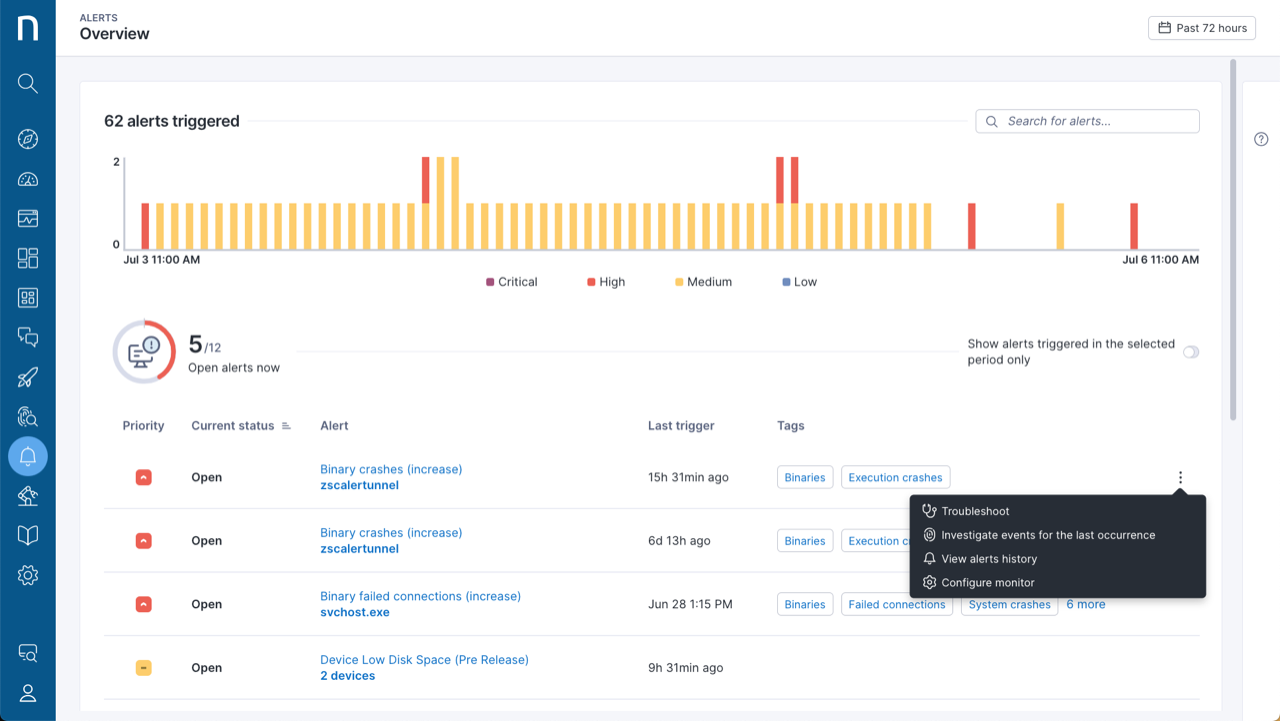1280x721 pixels.
Task: Open the help question mark on the right edge
Action: coord(1261,139)
